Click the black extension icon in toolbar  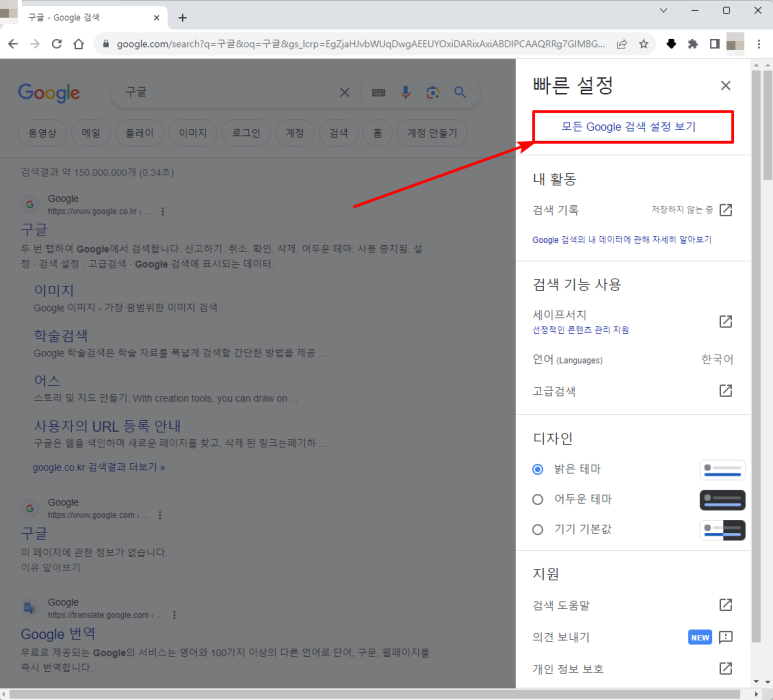pos(671,44)
